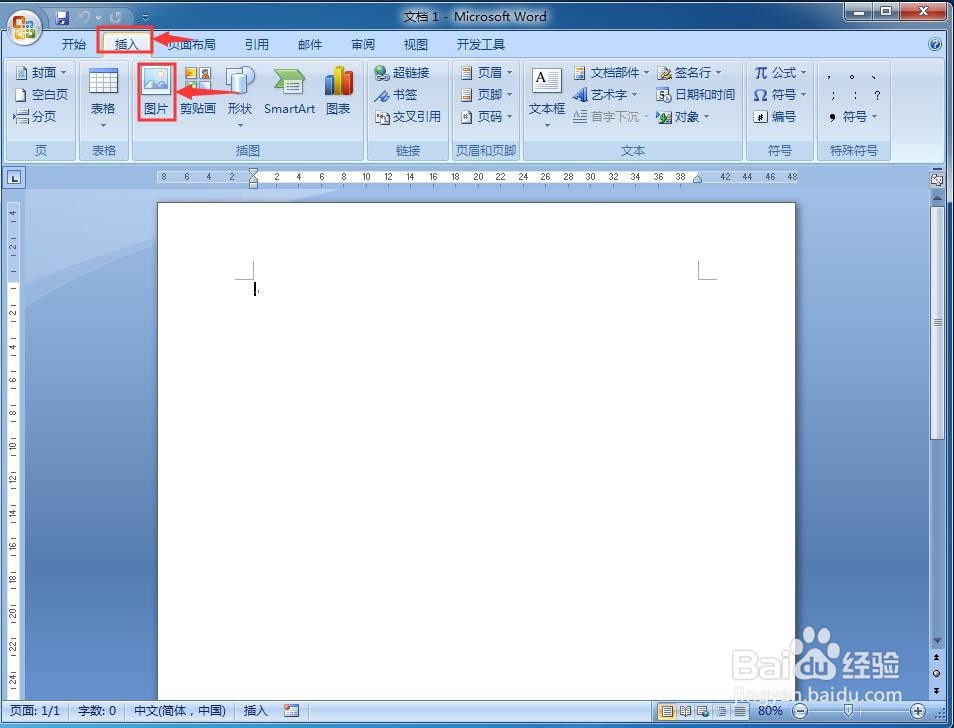This screenshot has height=728, width=954.
Task: Open the Home (开始) tab
Action: (x=74, y=44)
